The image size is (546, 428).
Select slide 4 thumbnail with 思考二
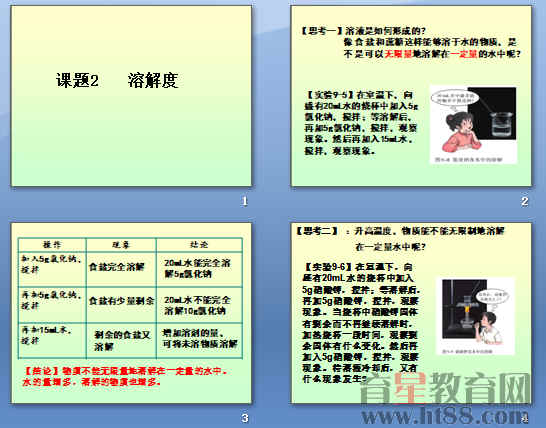(411, 313)
